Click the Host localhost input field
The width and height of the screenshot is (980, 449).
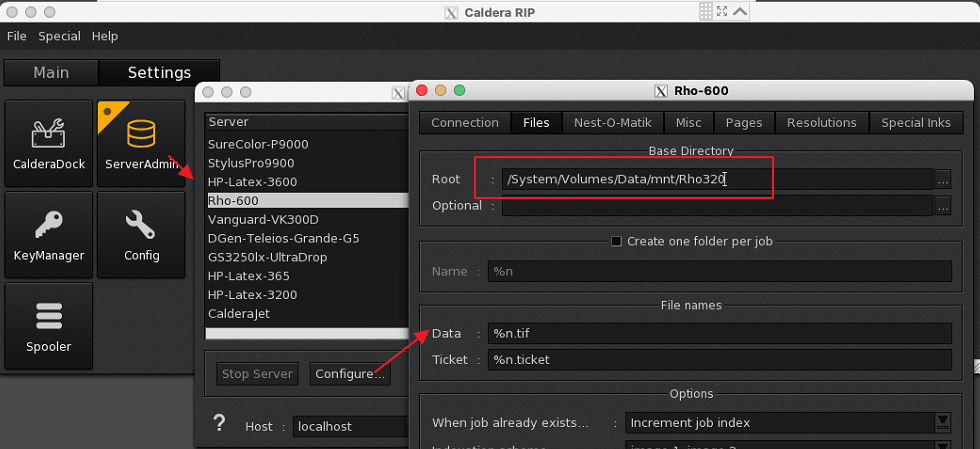click(x=348, y=426)
